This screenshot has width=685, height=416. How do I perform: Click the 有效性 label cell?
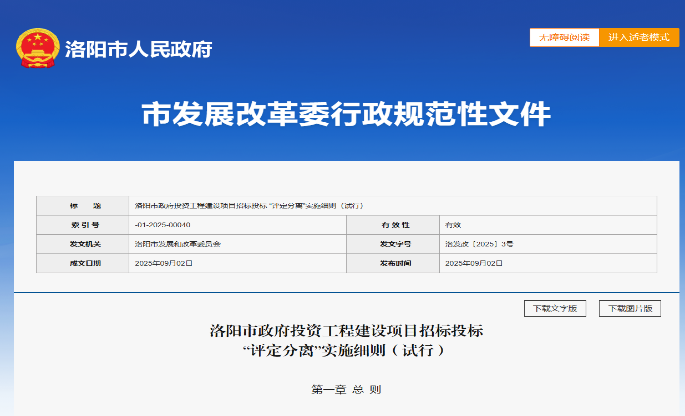click(393, 225)
